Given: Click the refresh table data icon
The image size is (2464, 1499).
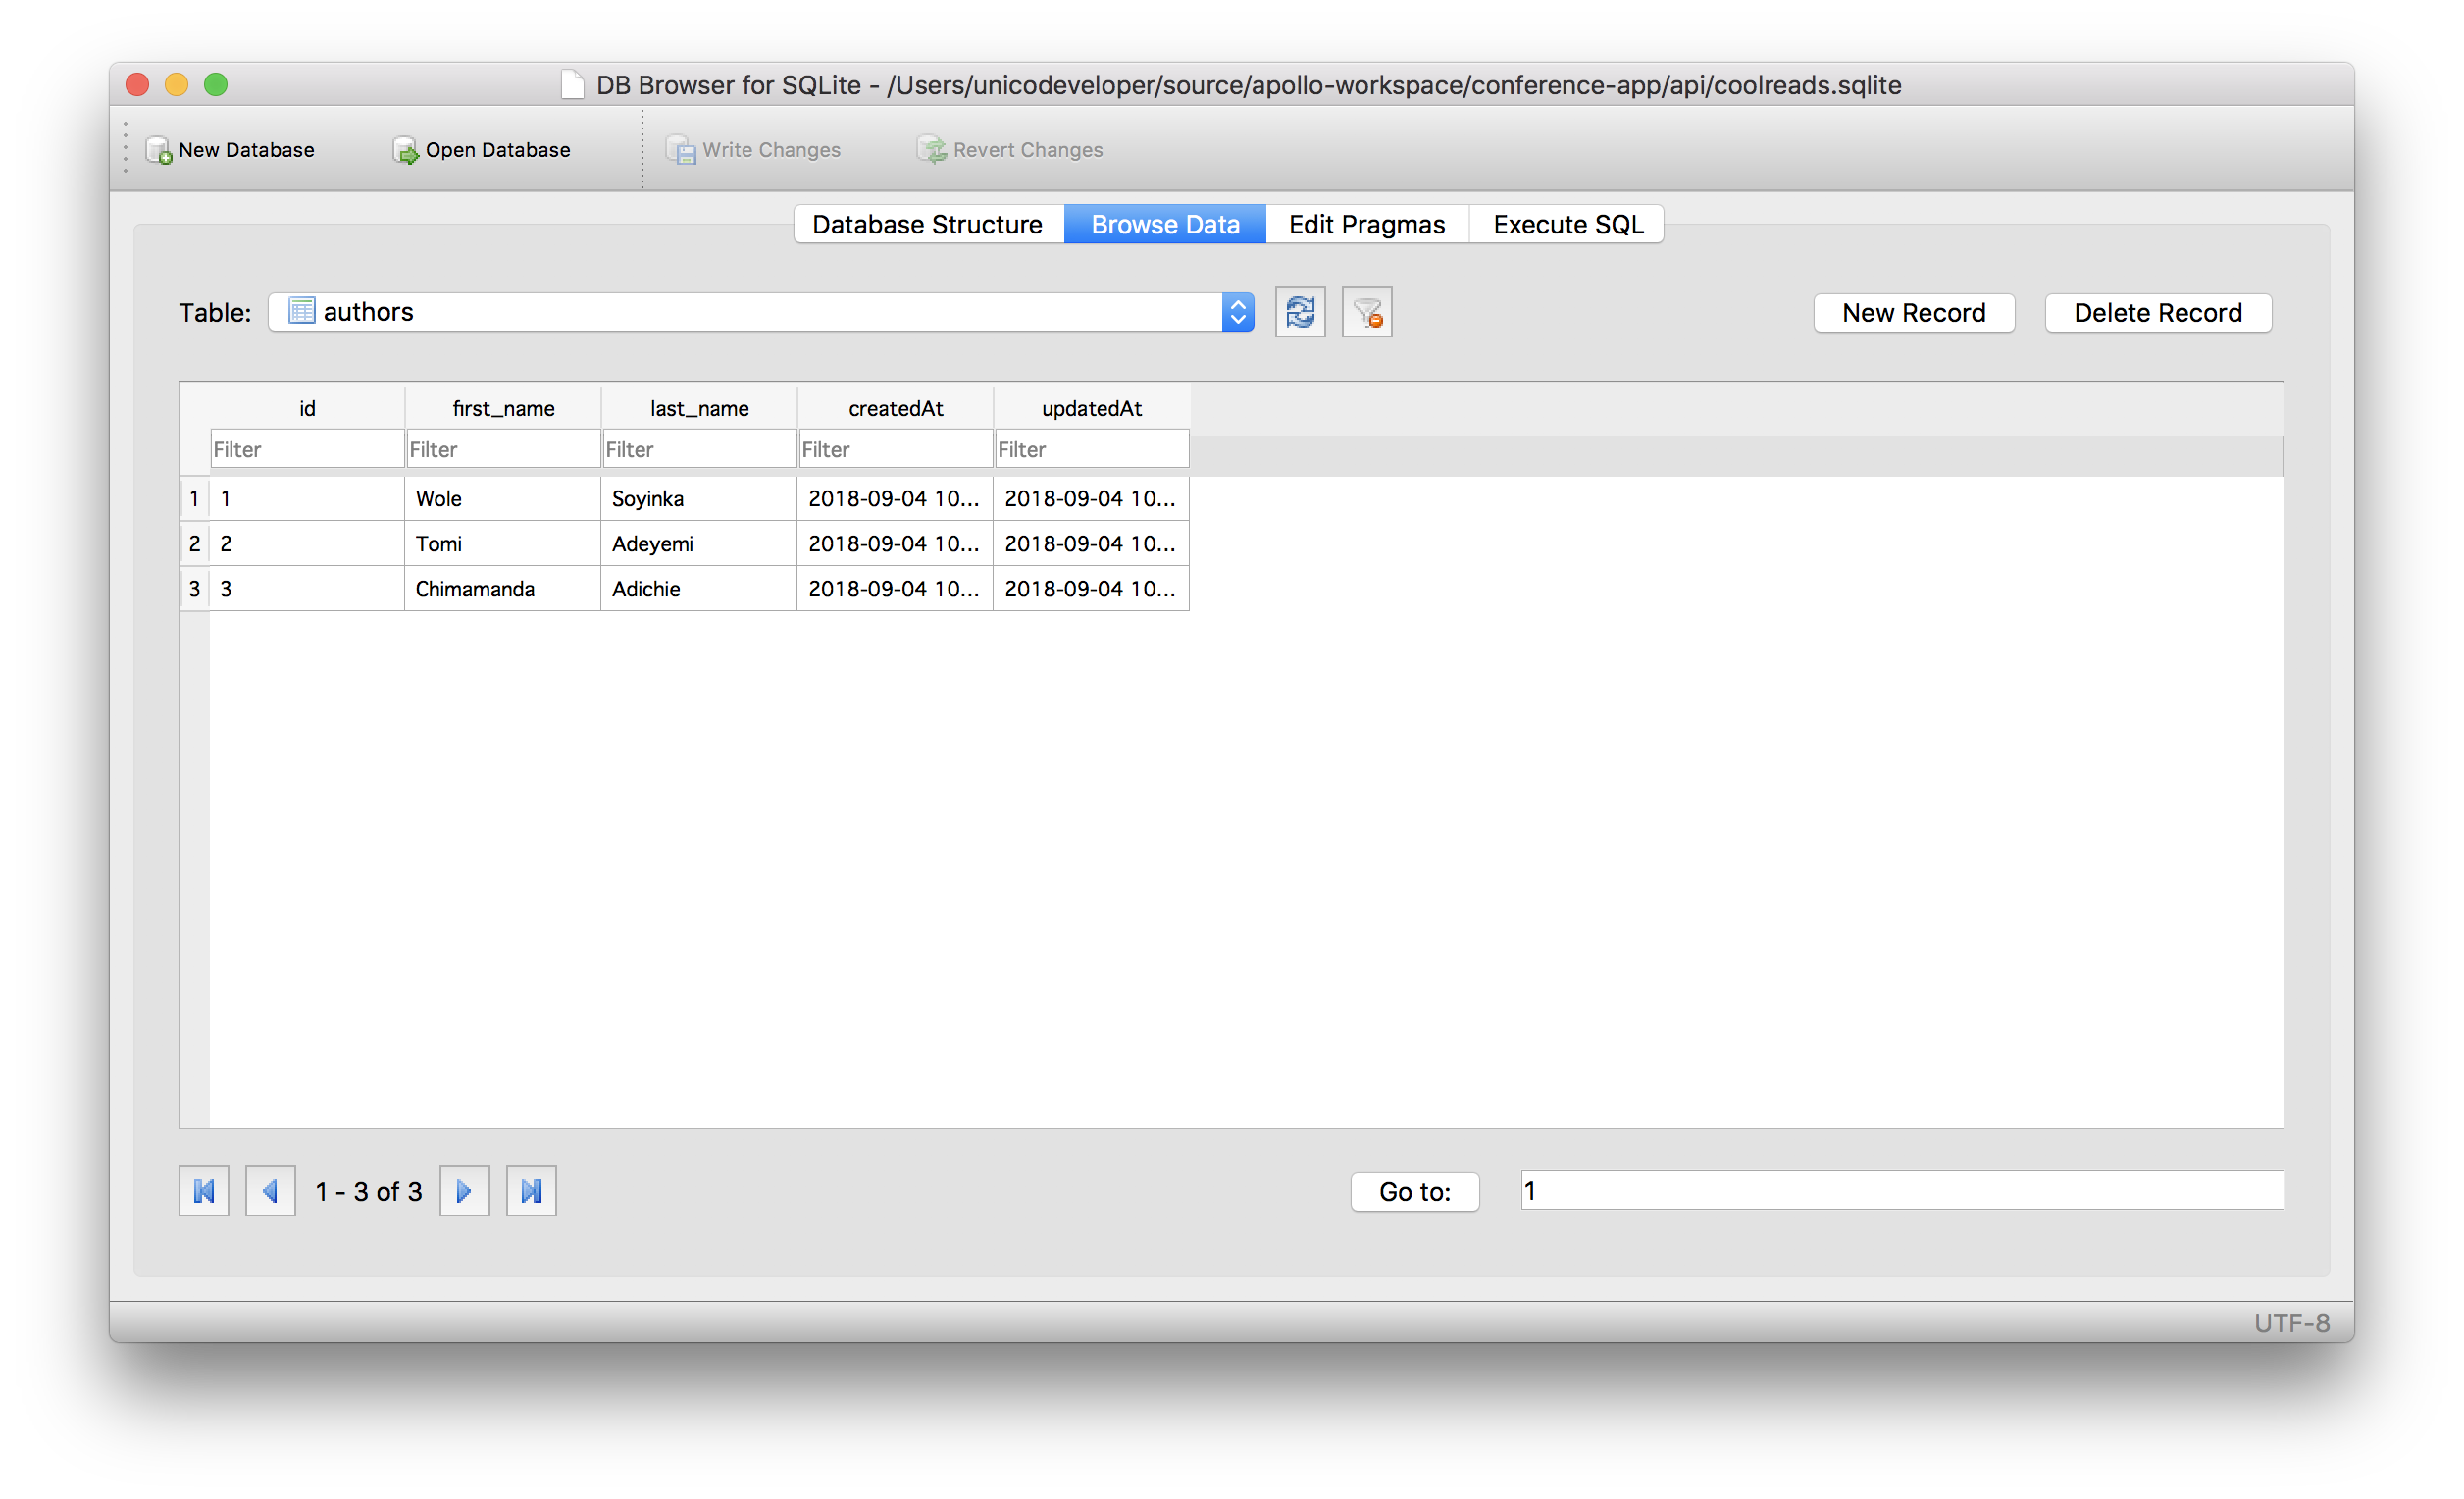Looking at the screenshot, I should (1300, 313).
